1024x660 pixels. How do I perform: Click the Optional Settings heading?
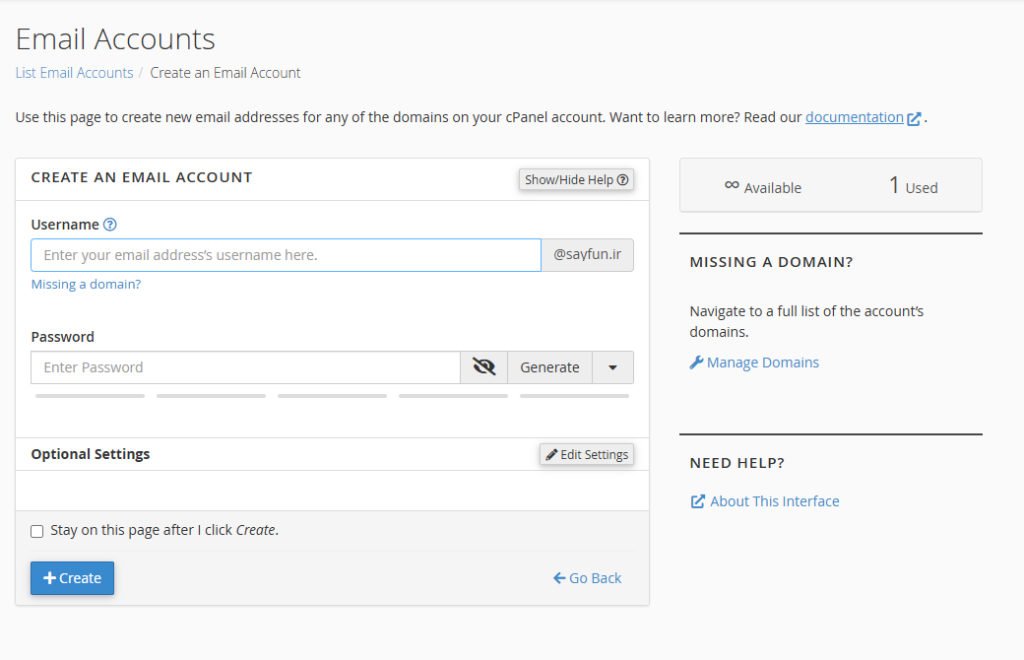coord(90,454)
